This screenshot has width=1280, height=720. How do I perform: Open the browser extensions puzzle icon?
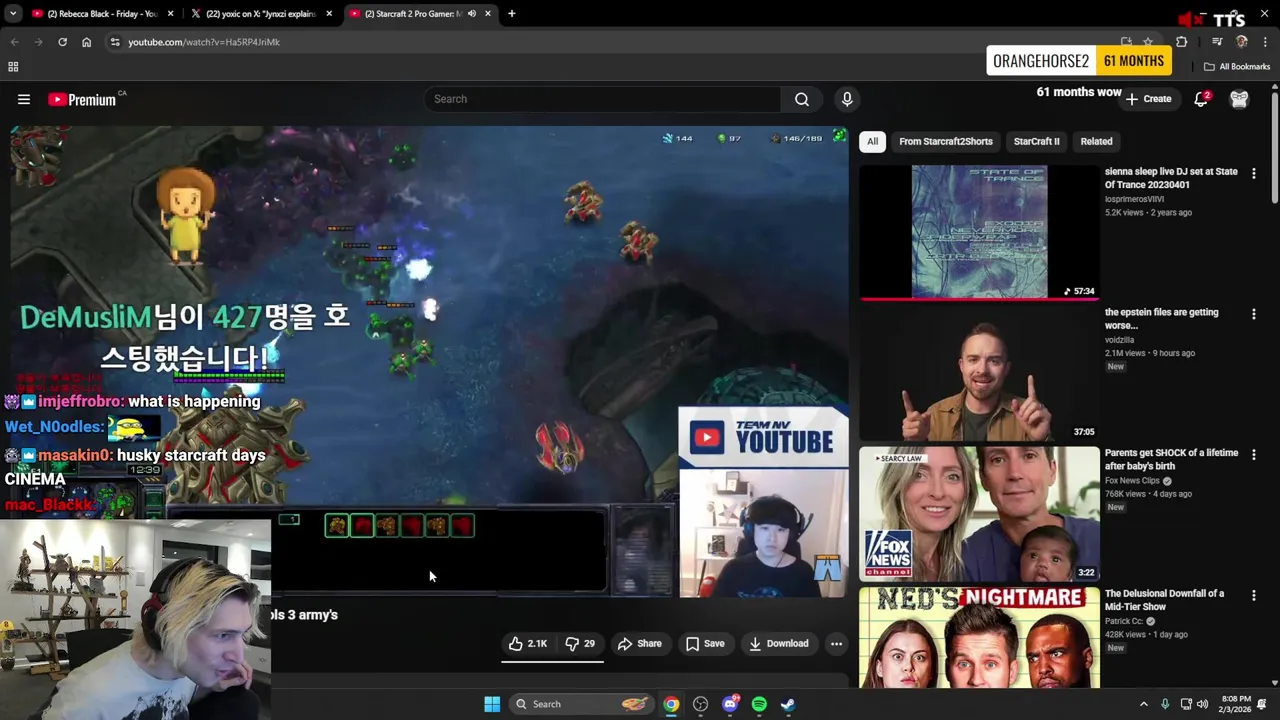[1181, 42]
